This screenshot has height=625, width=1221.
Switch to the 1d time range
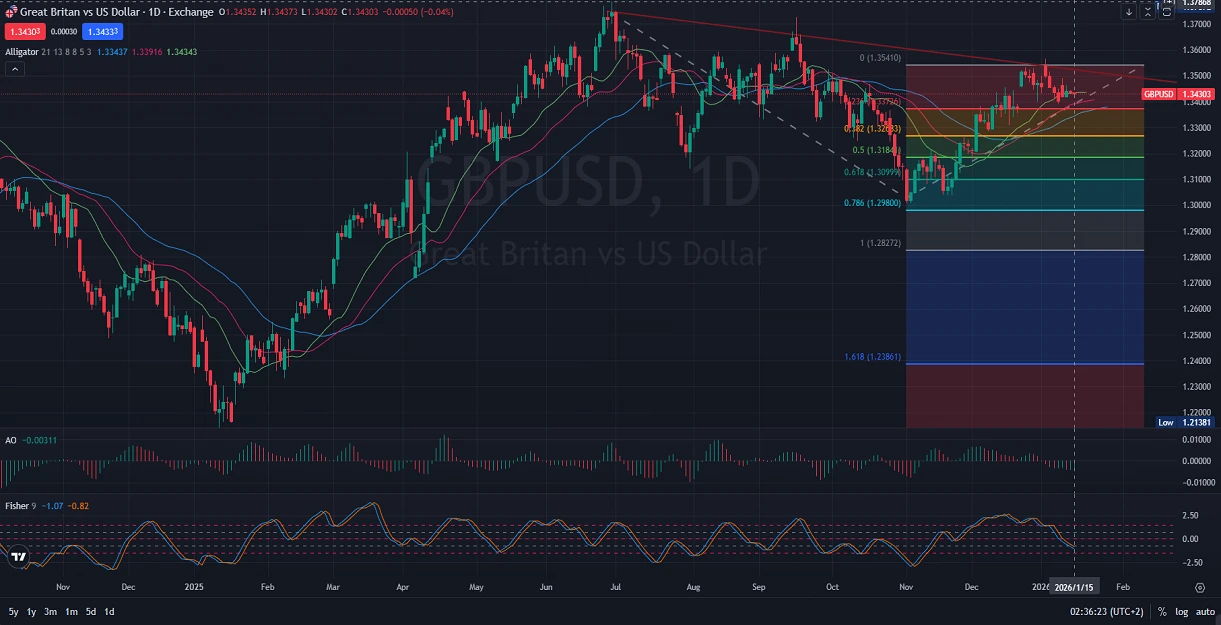click(109, 611)
